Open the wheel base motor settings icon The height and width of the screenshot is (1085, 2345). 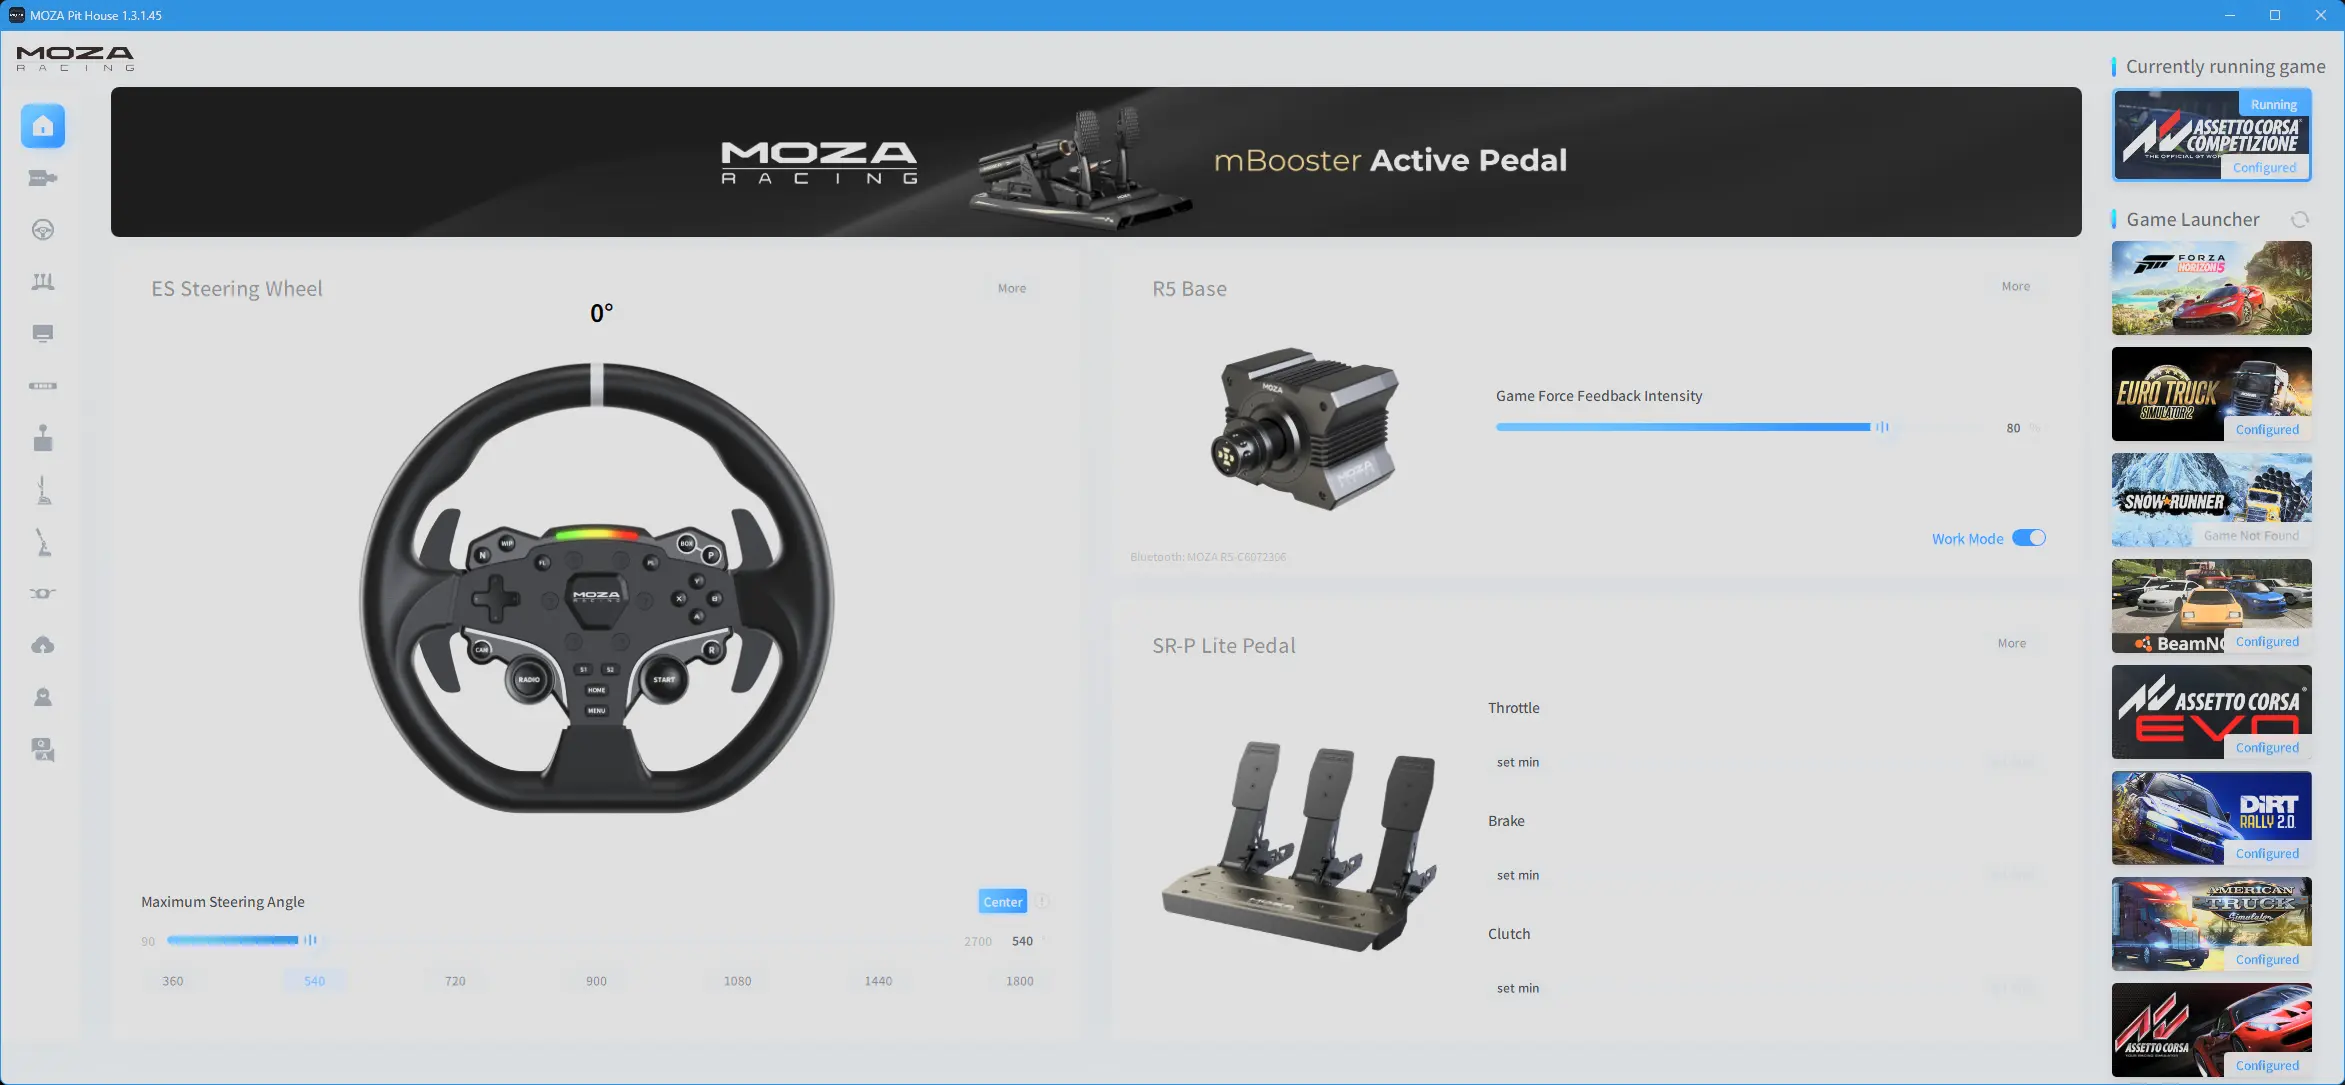click(43, 178)
